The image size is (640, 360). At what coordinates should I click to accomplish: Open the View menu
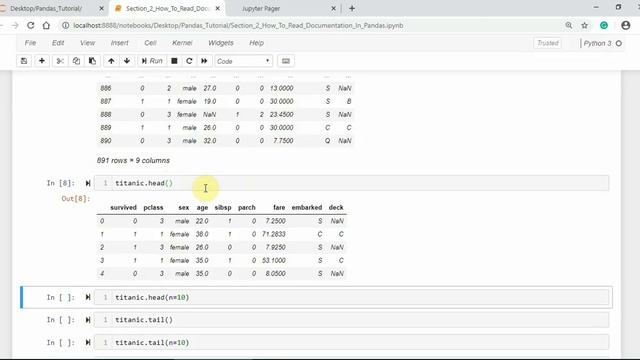click(87, 43)
